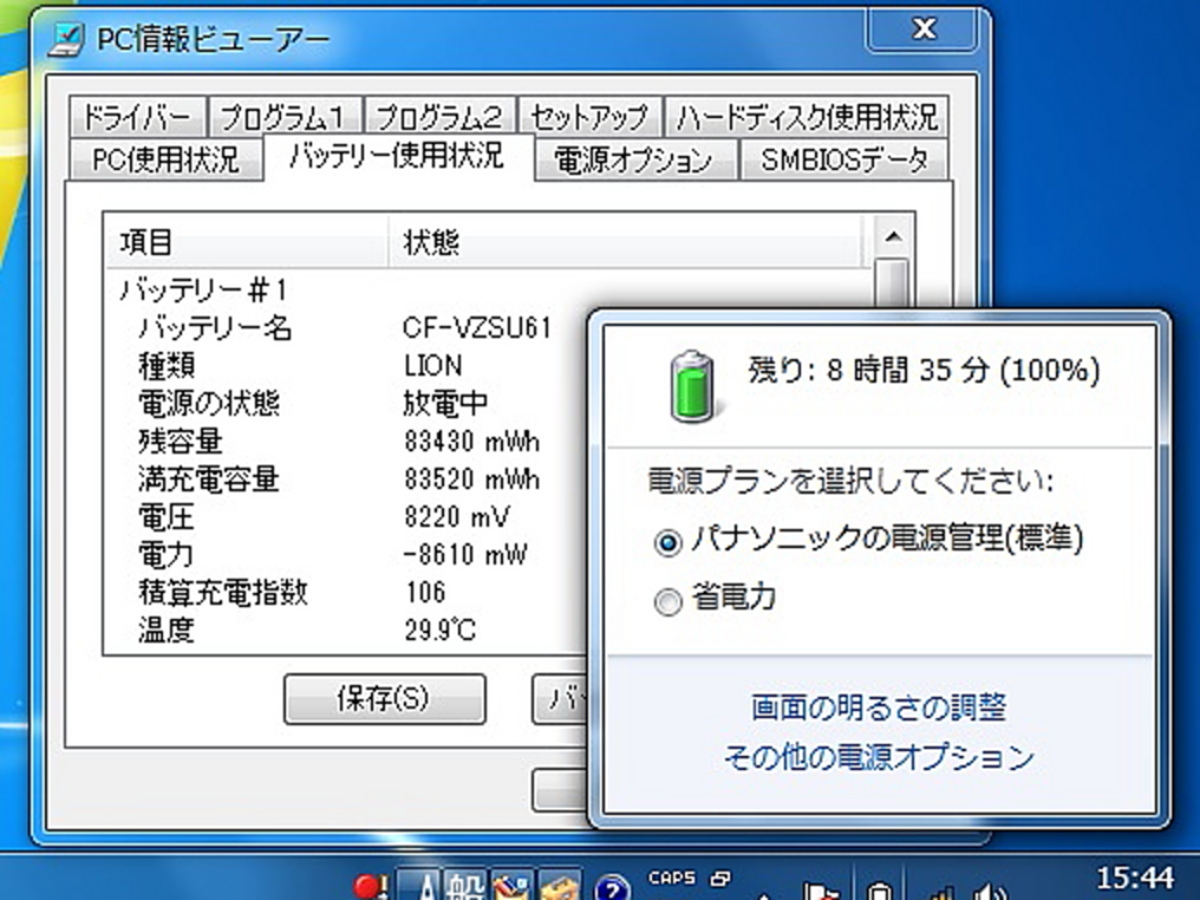Select パナソニックの電源管理(標準) power plan
Screen dimensions: 1200x900
869,541
